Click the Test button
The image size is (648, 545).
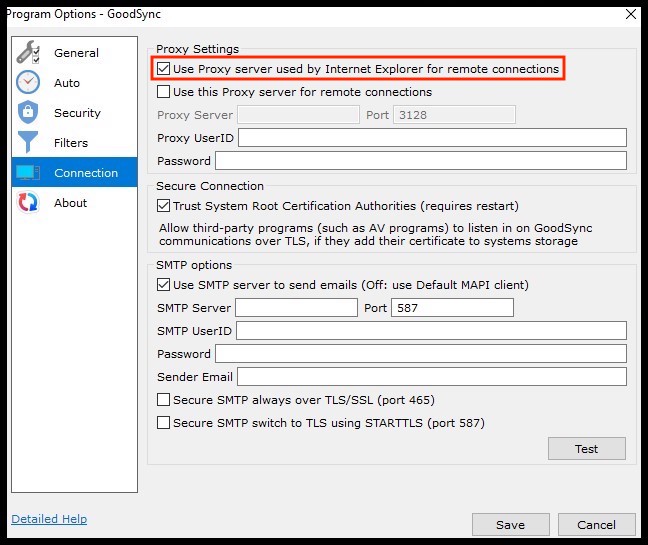586,448
